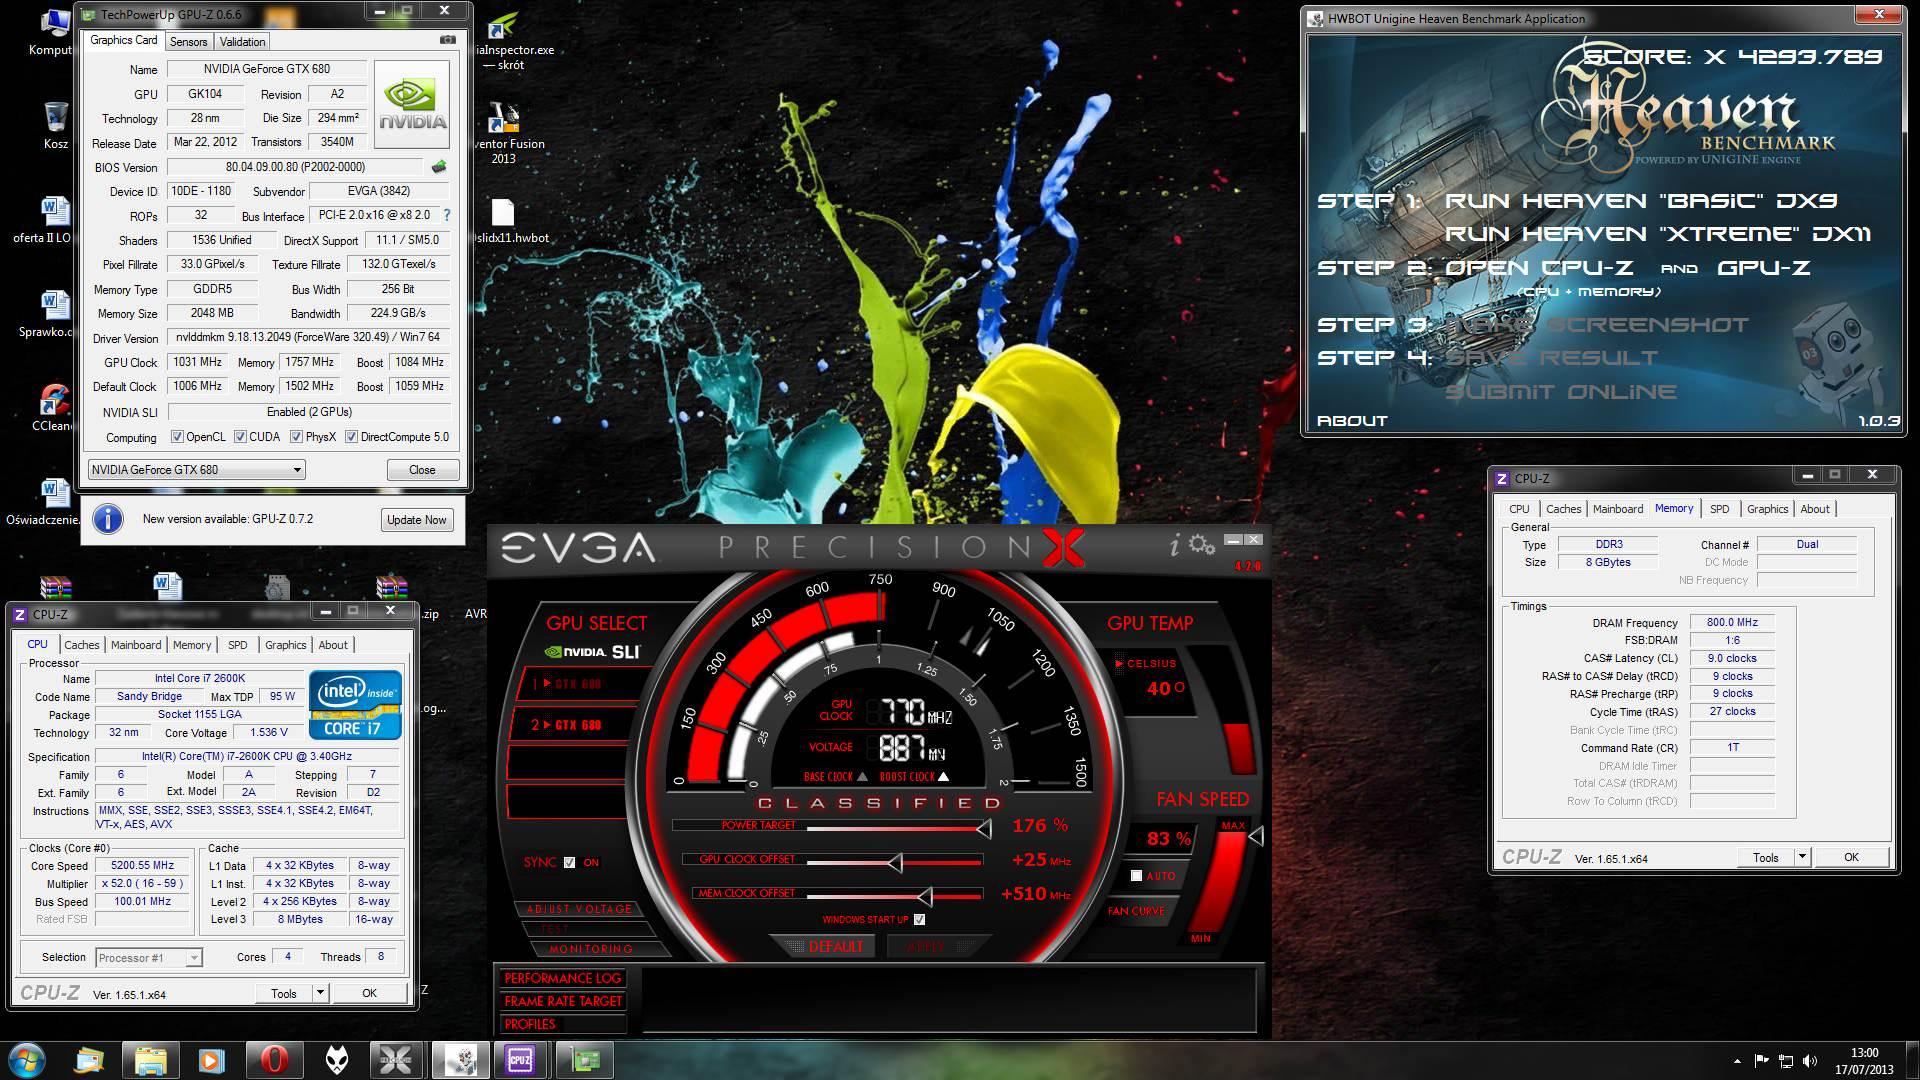The width and height of the screenshot is (1920, 1080).
Task: Open the Processor #1 selection dropdown
Action: (x=149, y=958)
